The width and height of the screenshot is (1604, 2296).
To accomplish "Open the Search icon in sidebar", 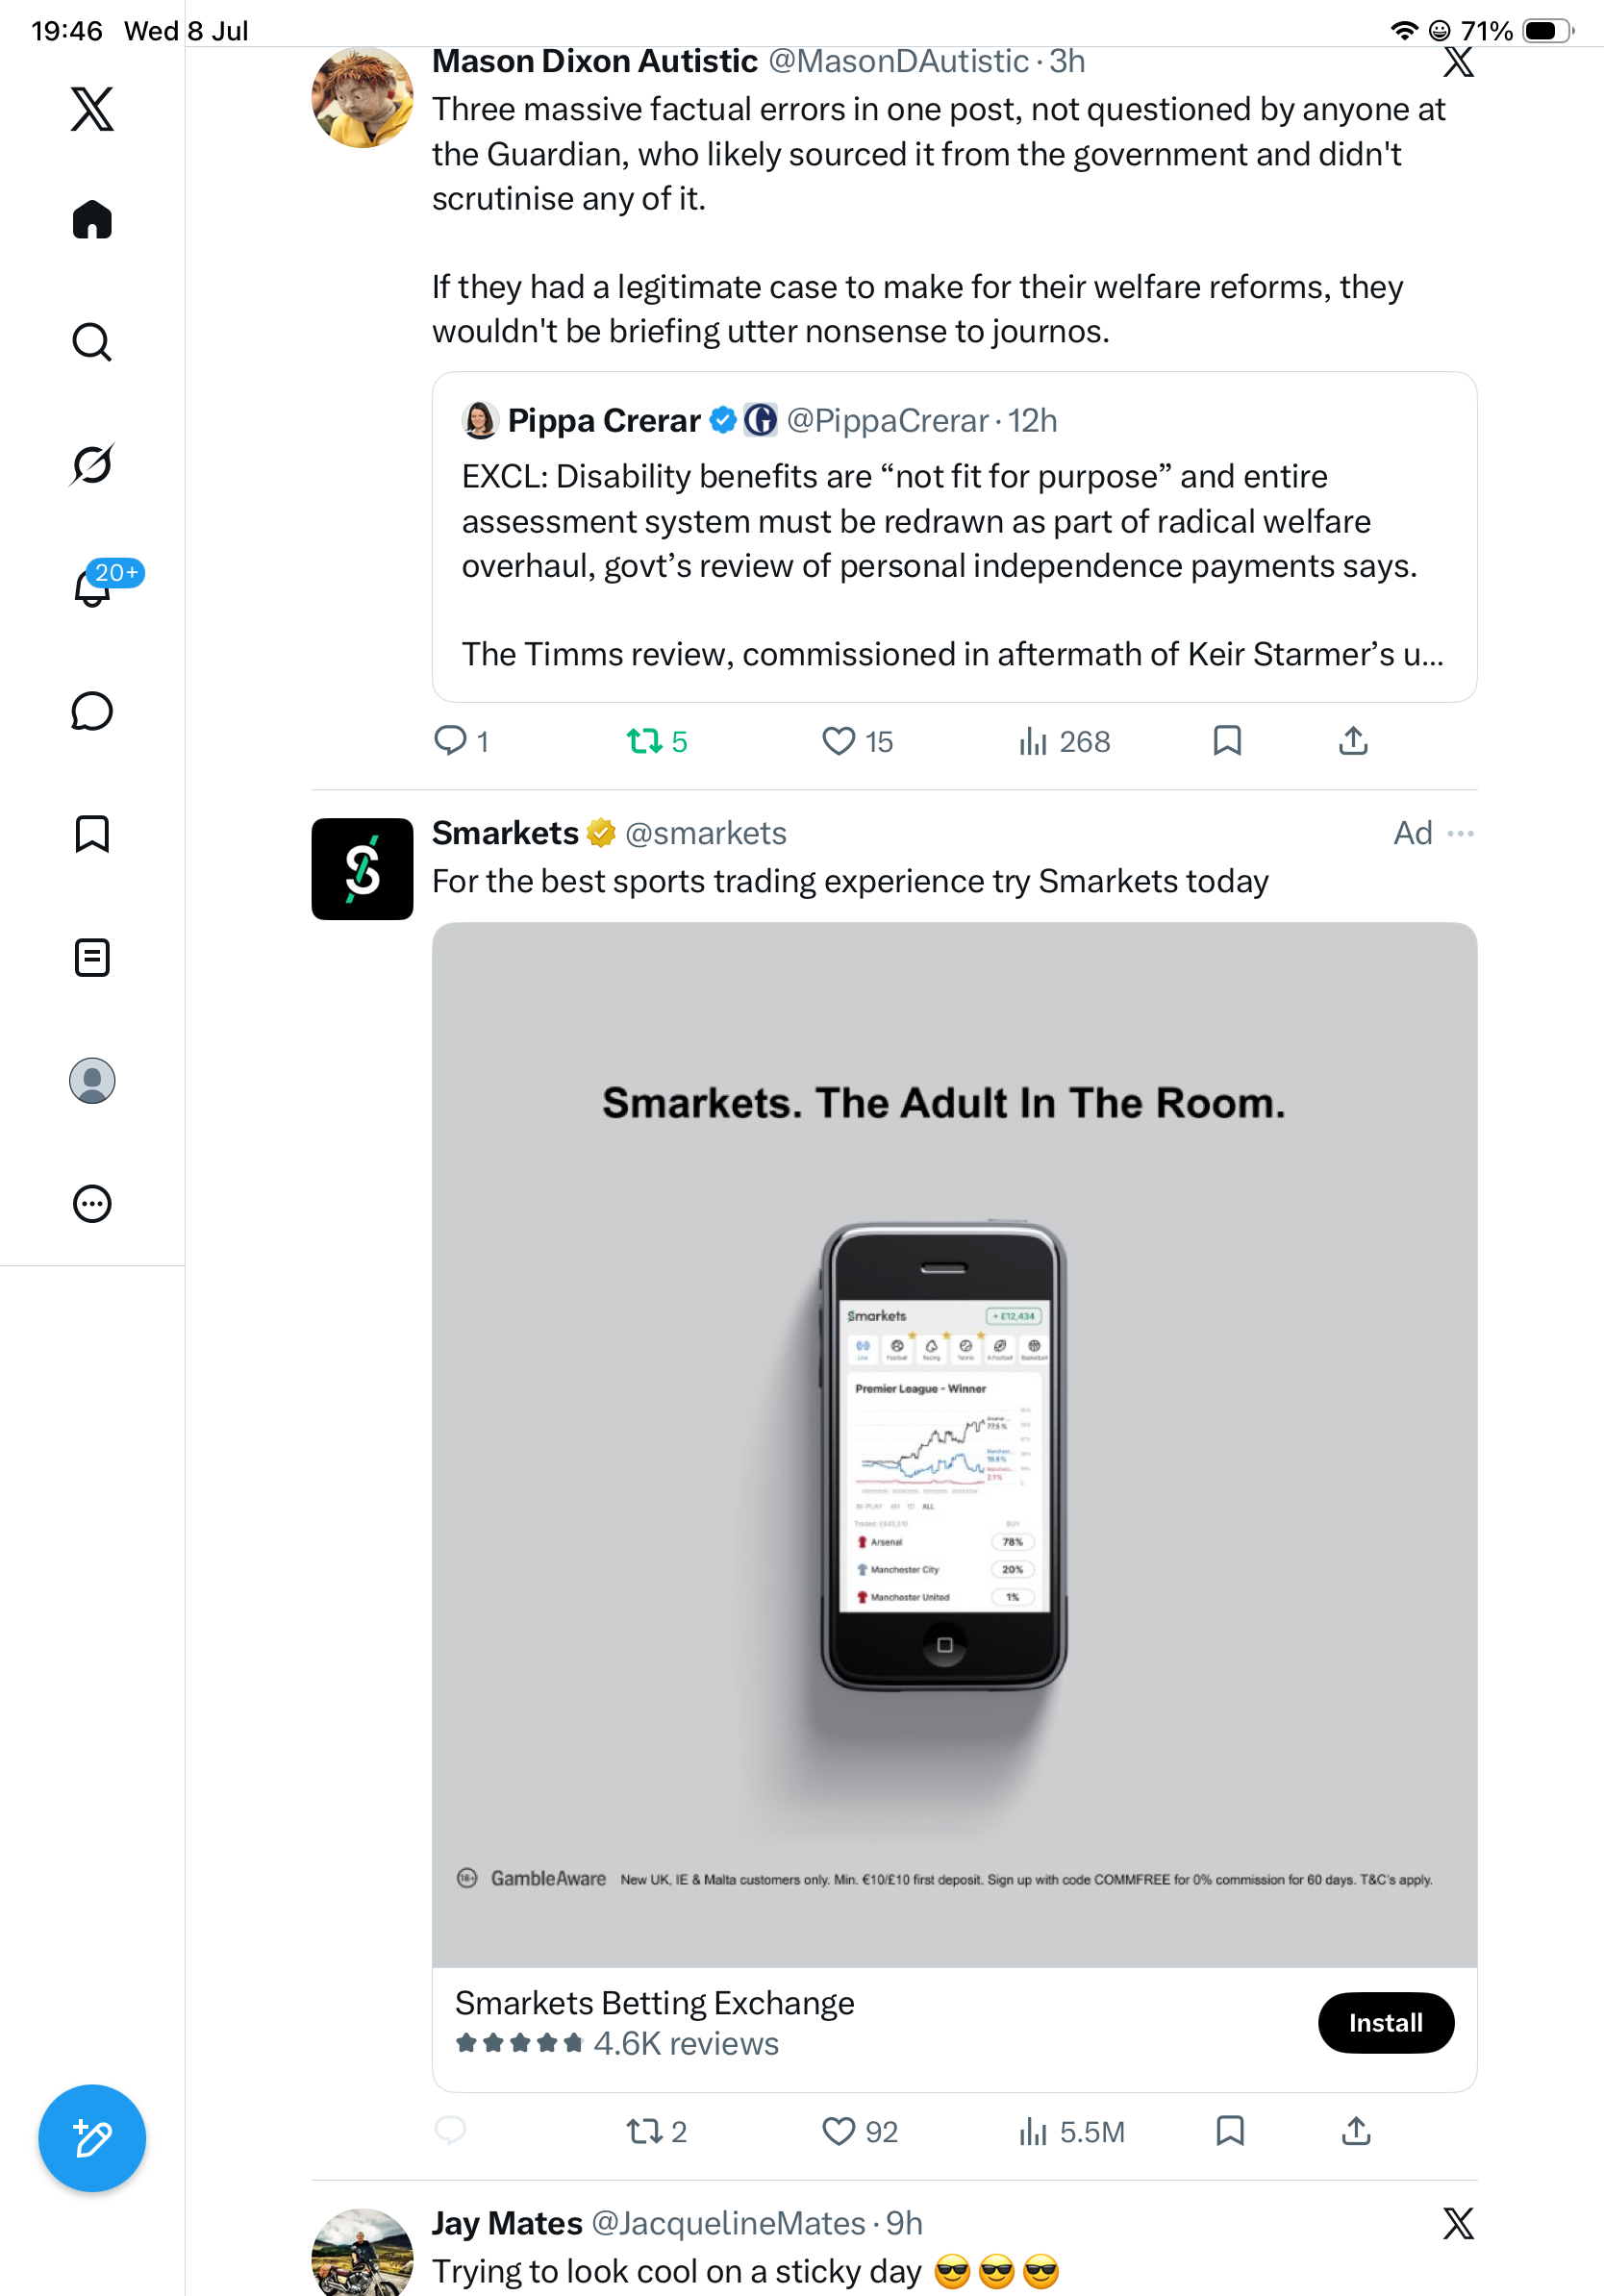I will click(x=92, y=342).
